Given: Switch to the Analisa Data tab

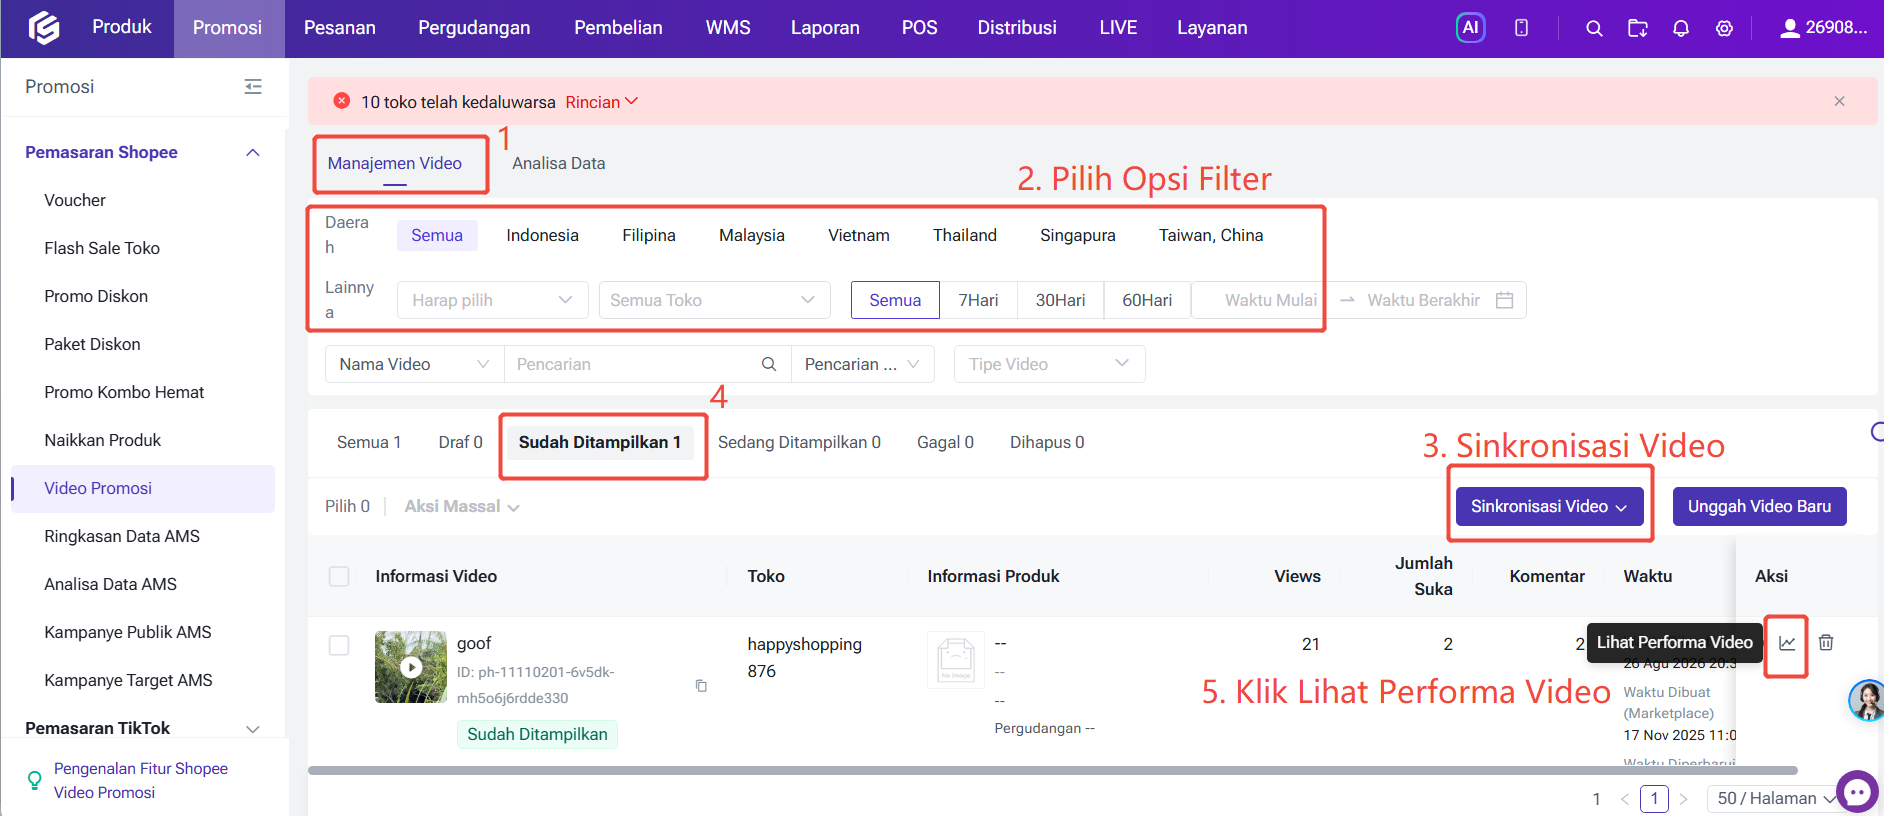Looking at the screenshot, I should (x=558, y=163).
